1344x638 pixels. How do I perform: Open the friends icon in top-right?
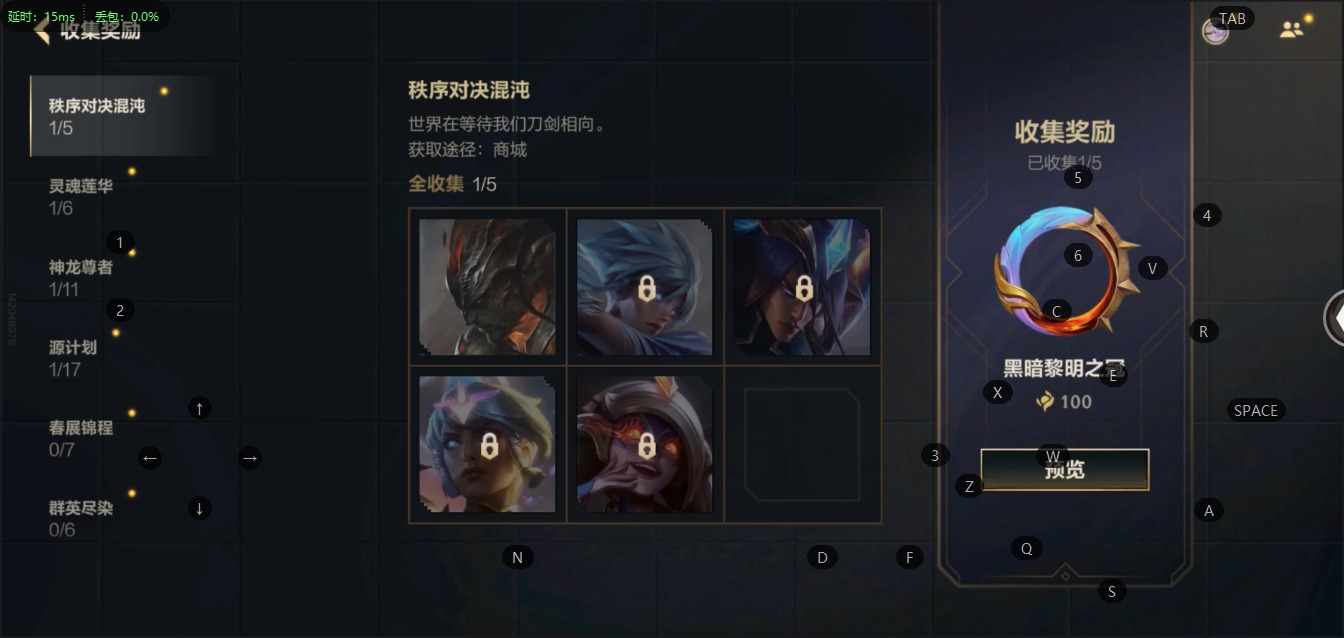click(x=1291, y=30)
